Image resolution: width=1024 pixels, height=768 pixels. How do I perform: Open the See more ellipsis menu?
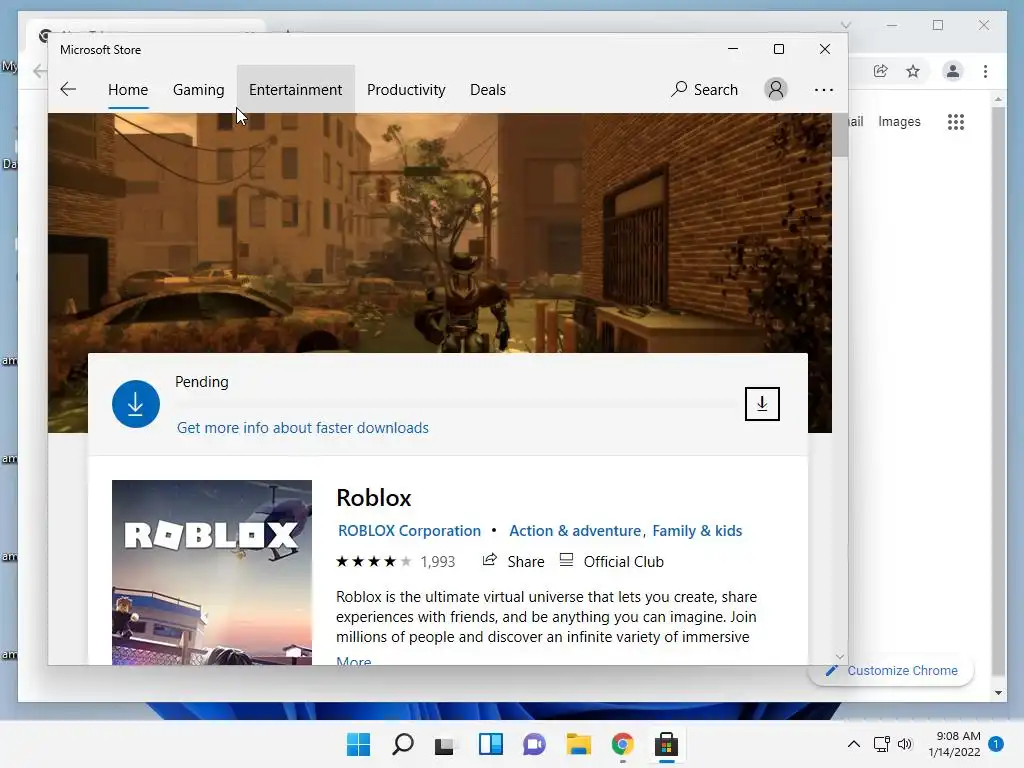824,89
